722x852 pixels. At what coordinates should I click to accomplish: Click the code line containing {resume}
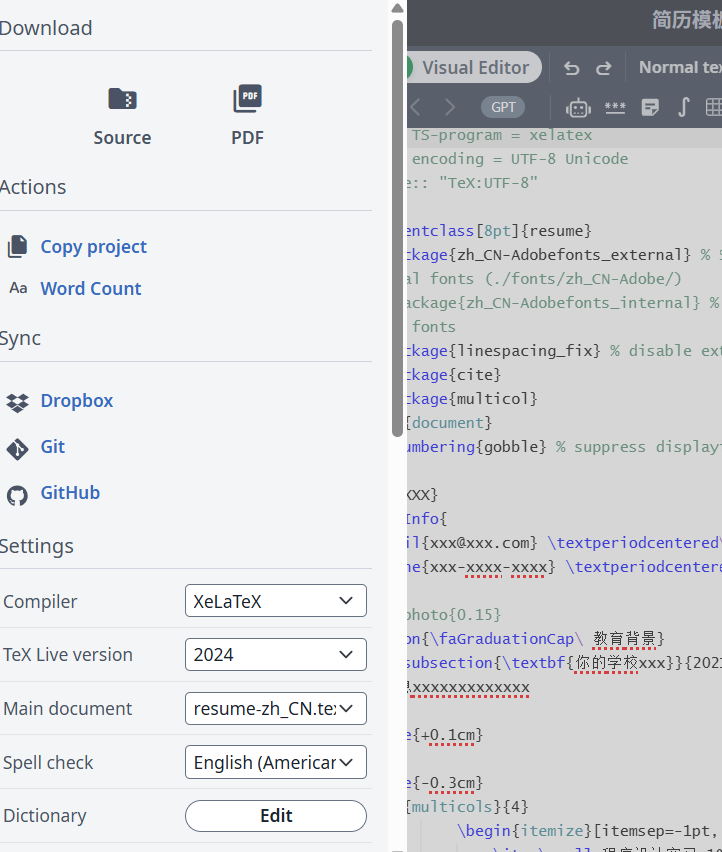coord(499,231)
